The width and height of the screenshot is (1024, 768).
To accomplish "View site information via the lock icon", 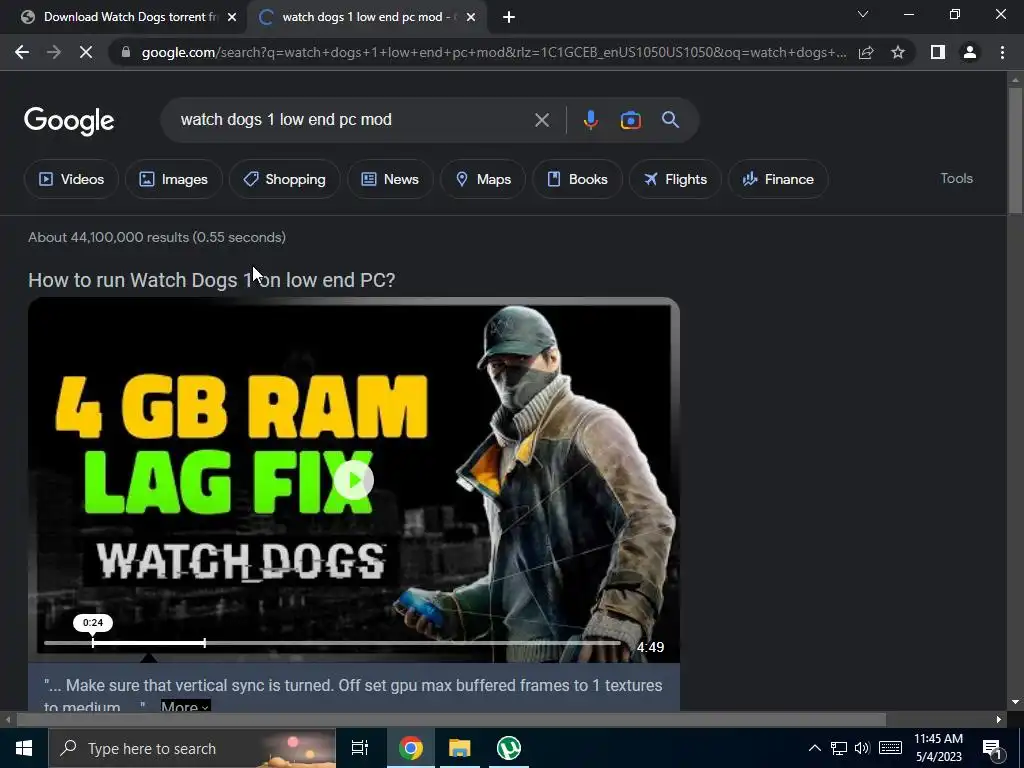I will pos(126,52).
